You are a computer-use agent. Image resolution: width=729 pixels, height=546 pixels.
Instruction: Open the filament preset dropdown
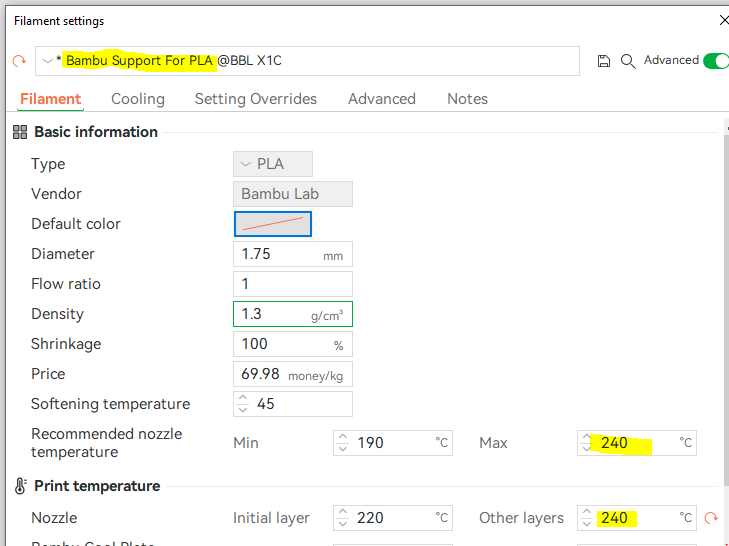click(47, 61)
